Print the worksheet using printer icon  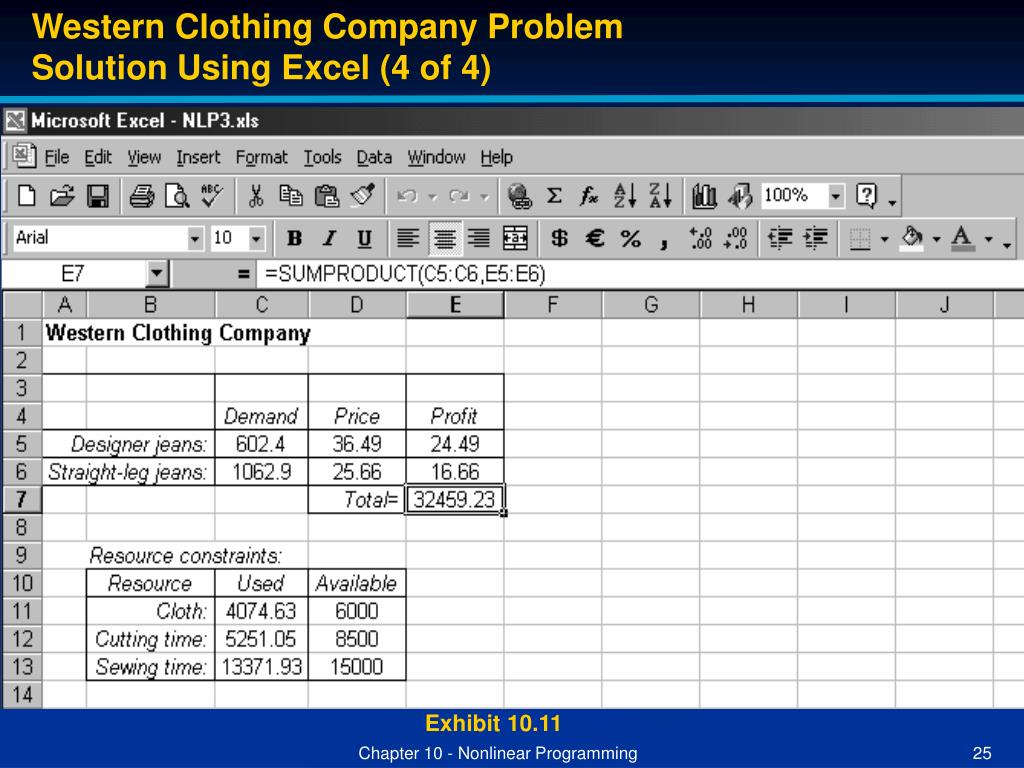[x=142, y=195]
